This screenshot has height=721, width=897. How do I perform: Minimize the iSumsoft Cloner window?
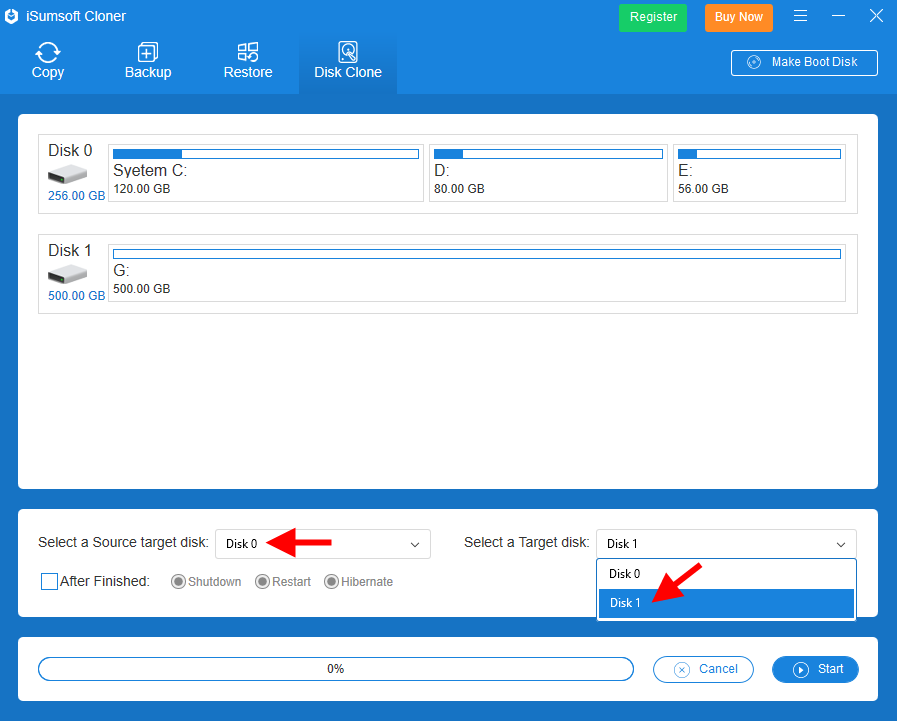[x=838, y=16]
